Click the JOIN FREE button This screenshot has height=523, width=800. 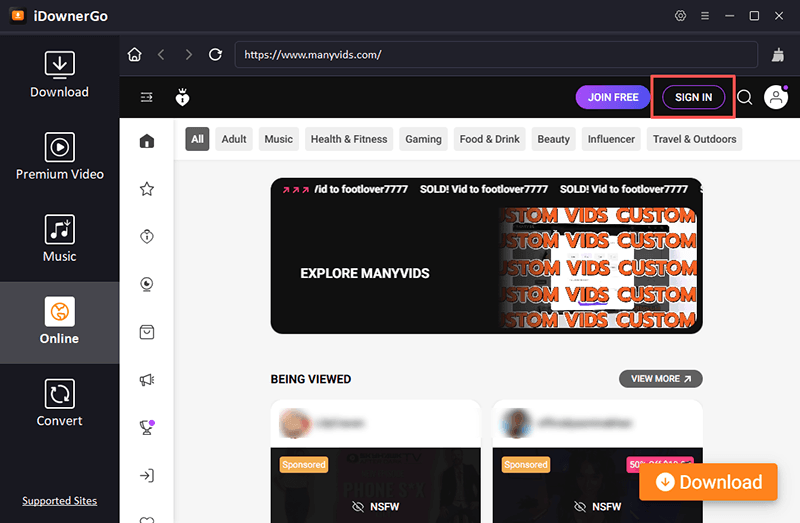pyautogui.click(x=613, y=97)
